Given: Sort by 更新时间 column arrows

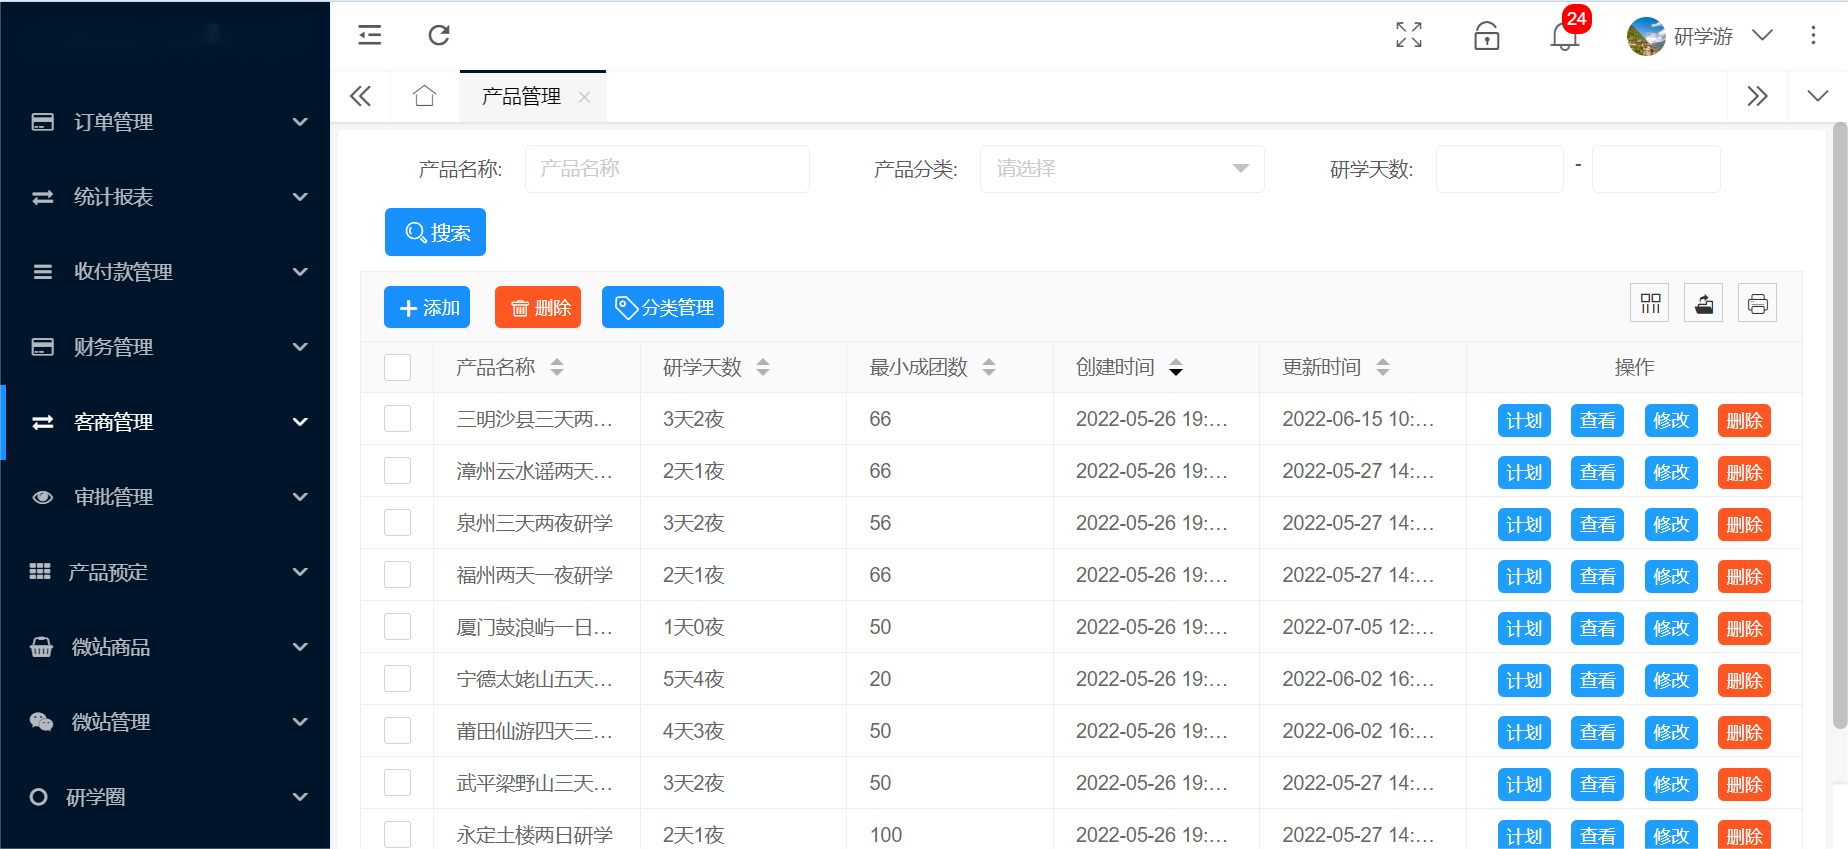Looking at the screenshot, I should 1383,367.
